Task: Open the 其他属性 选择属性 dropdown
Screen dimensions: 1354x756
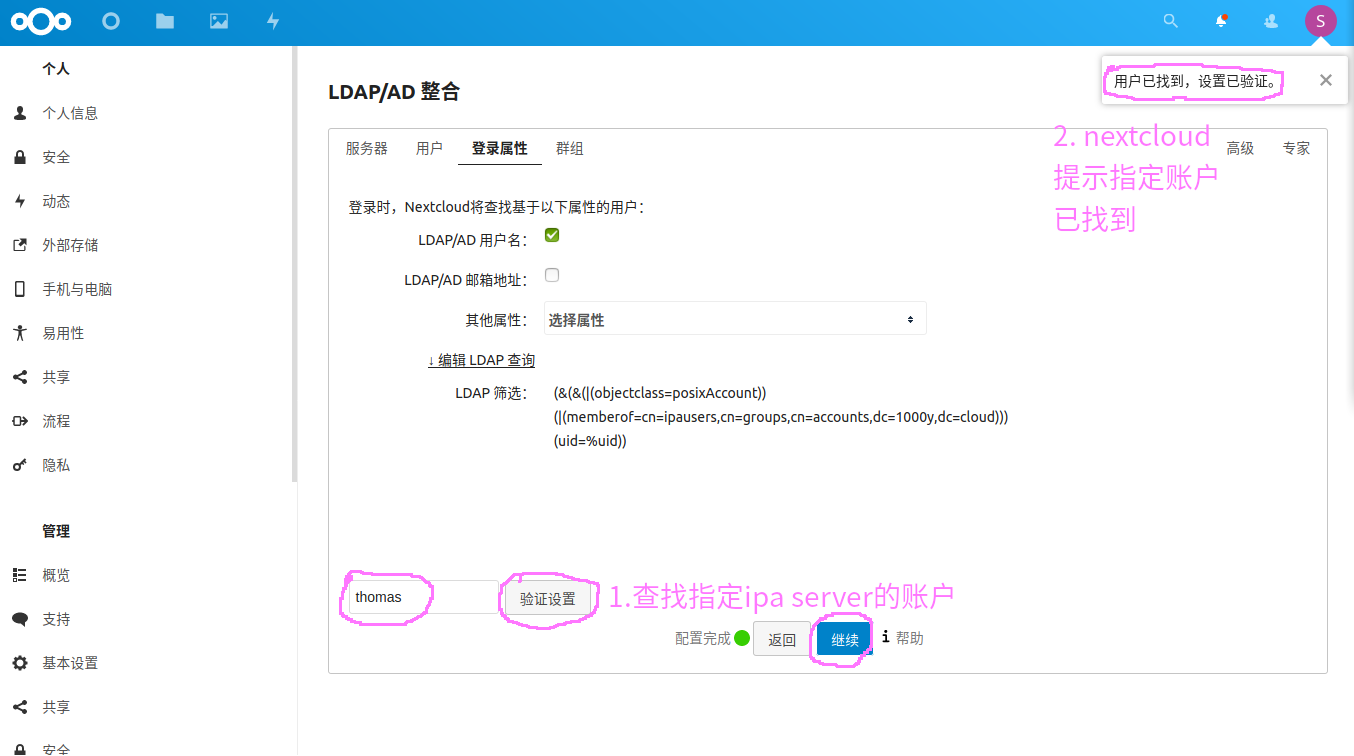Action: tap(735, 319)
